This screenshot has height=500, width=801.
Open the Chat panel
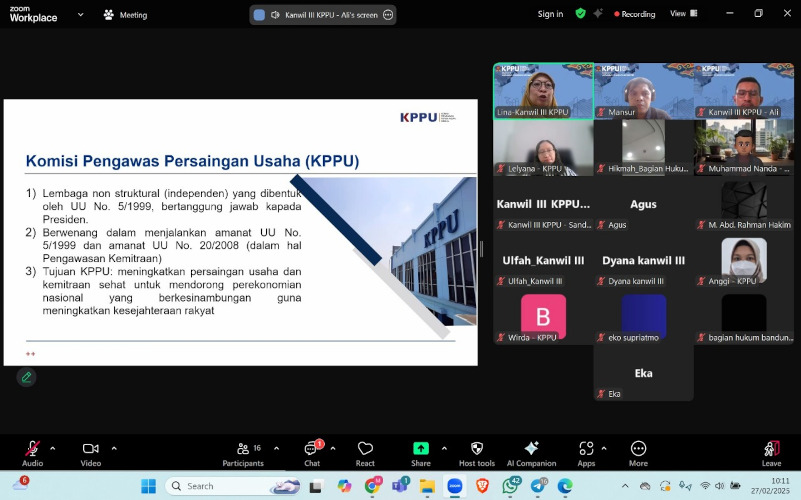[312, 454]
